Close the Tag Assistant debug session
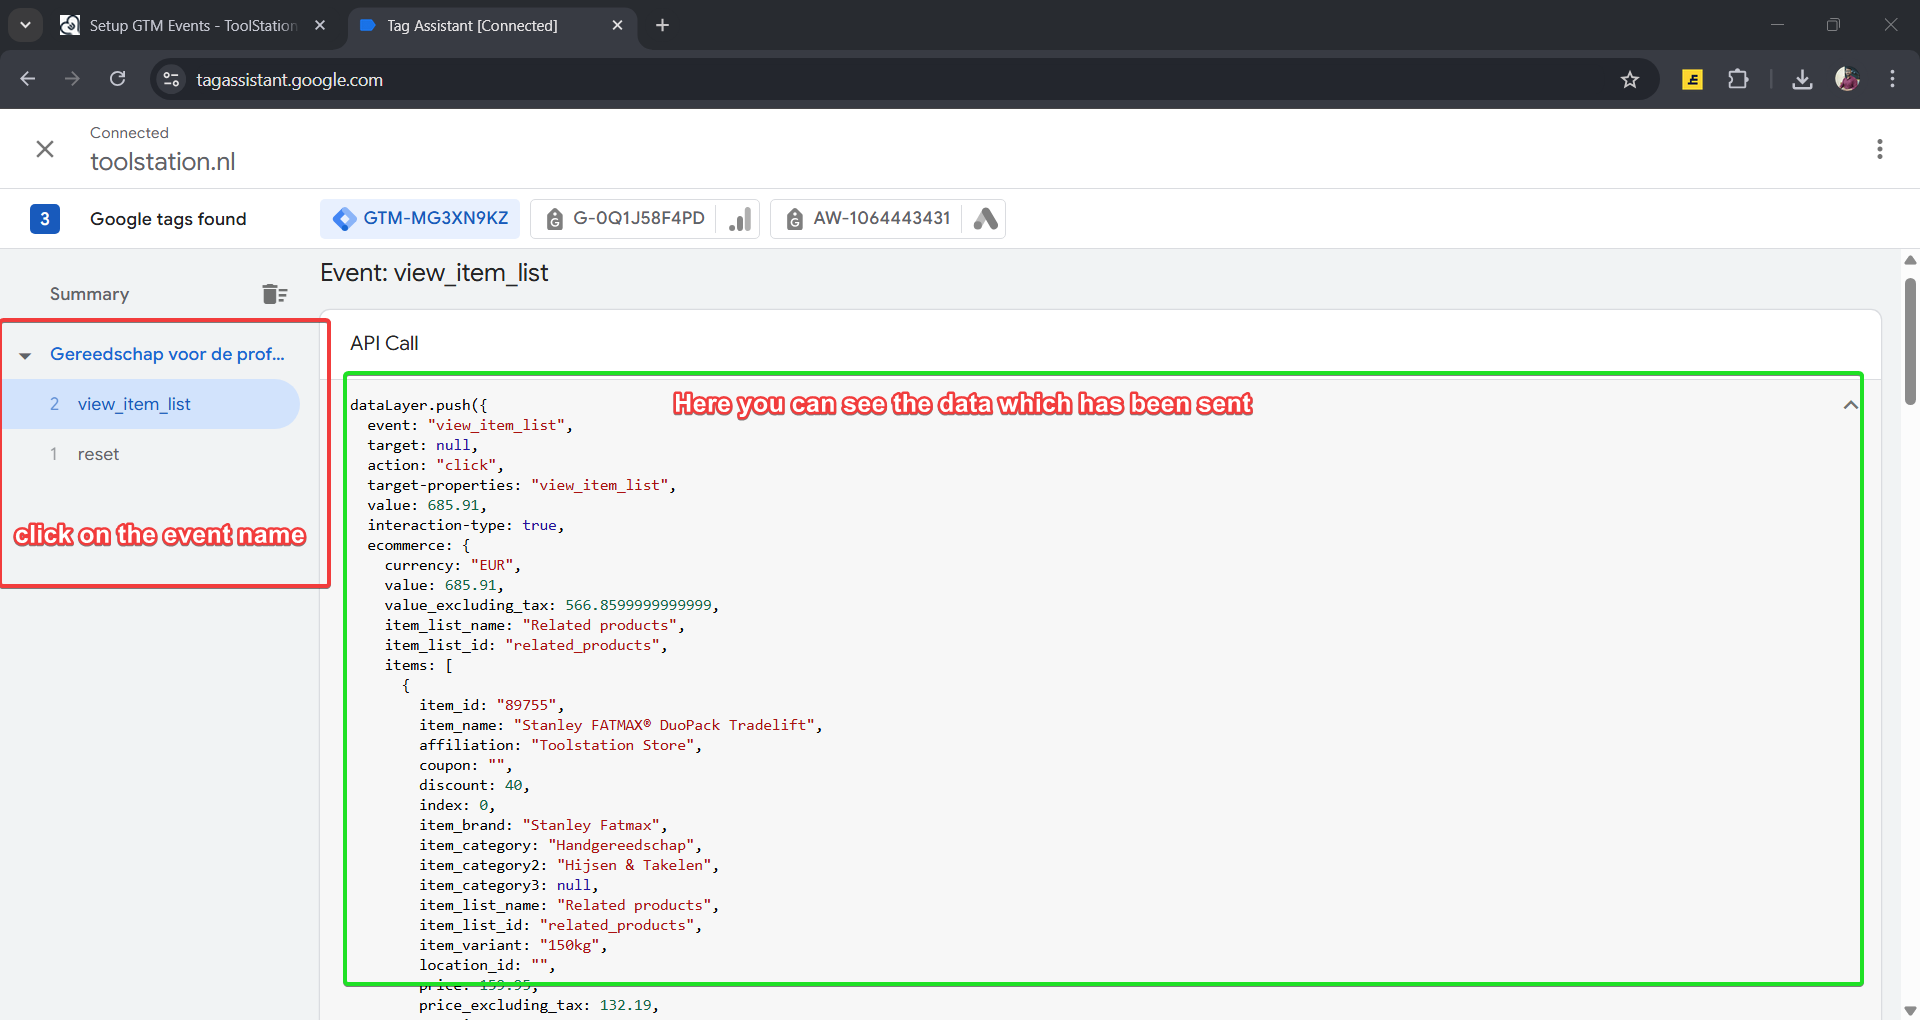 [x=45, y=149]
